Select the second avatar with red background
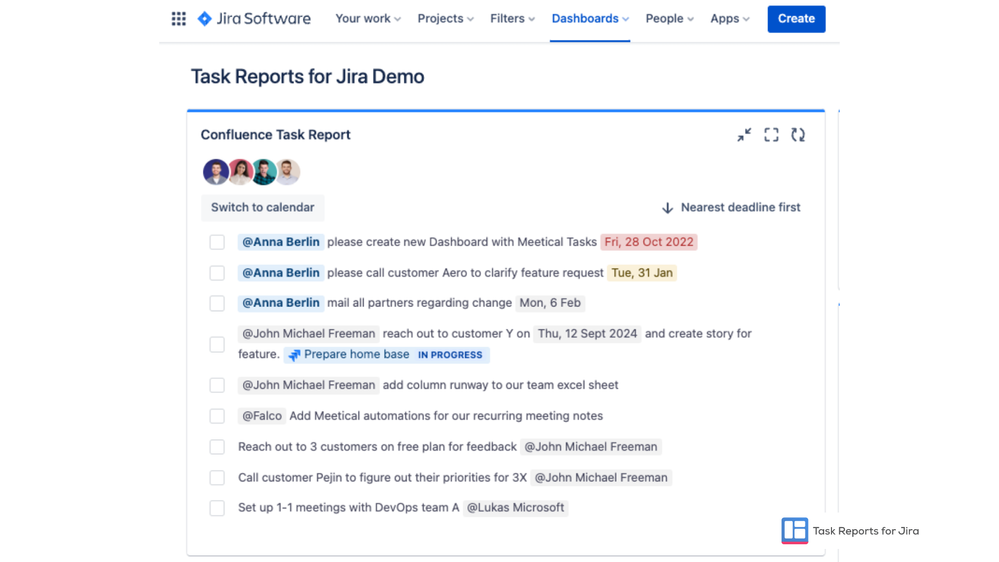Image resolution: width=999 pixels, height=562 pixels. tap(240, 172)
